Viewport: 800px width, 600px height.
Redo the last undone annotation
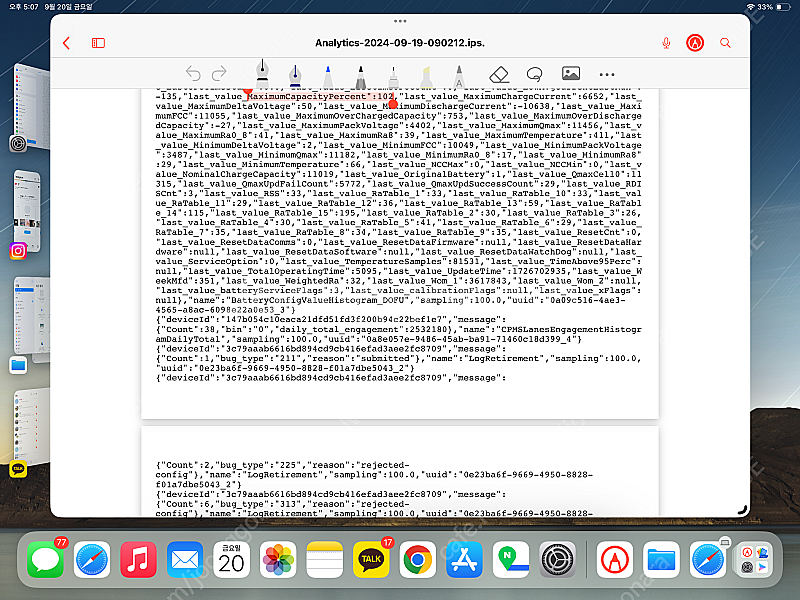point(219,74)
